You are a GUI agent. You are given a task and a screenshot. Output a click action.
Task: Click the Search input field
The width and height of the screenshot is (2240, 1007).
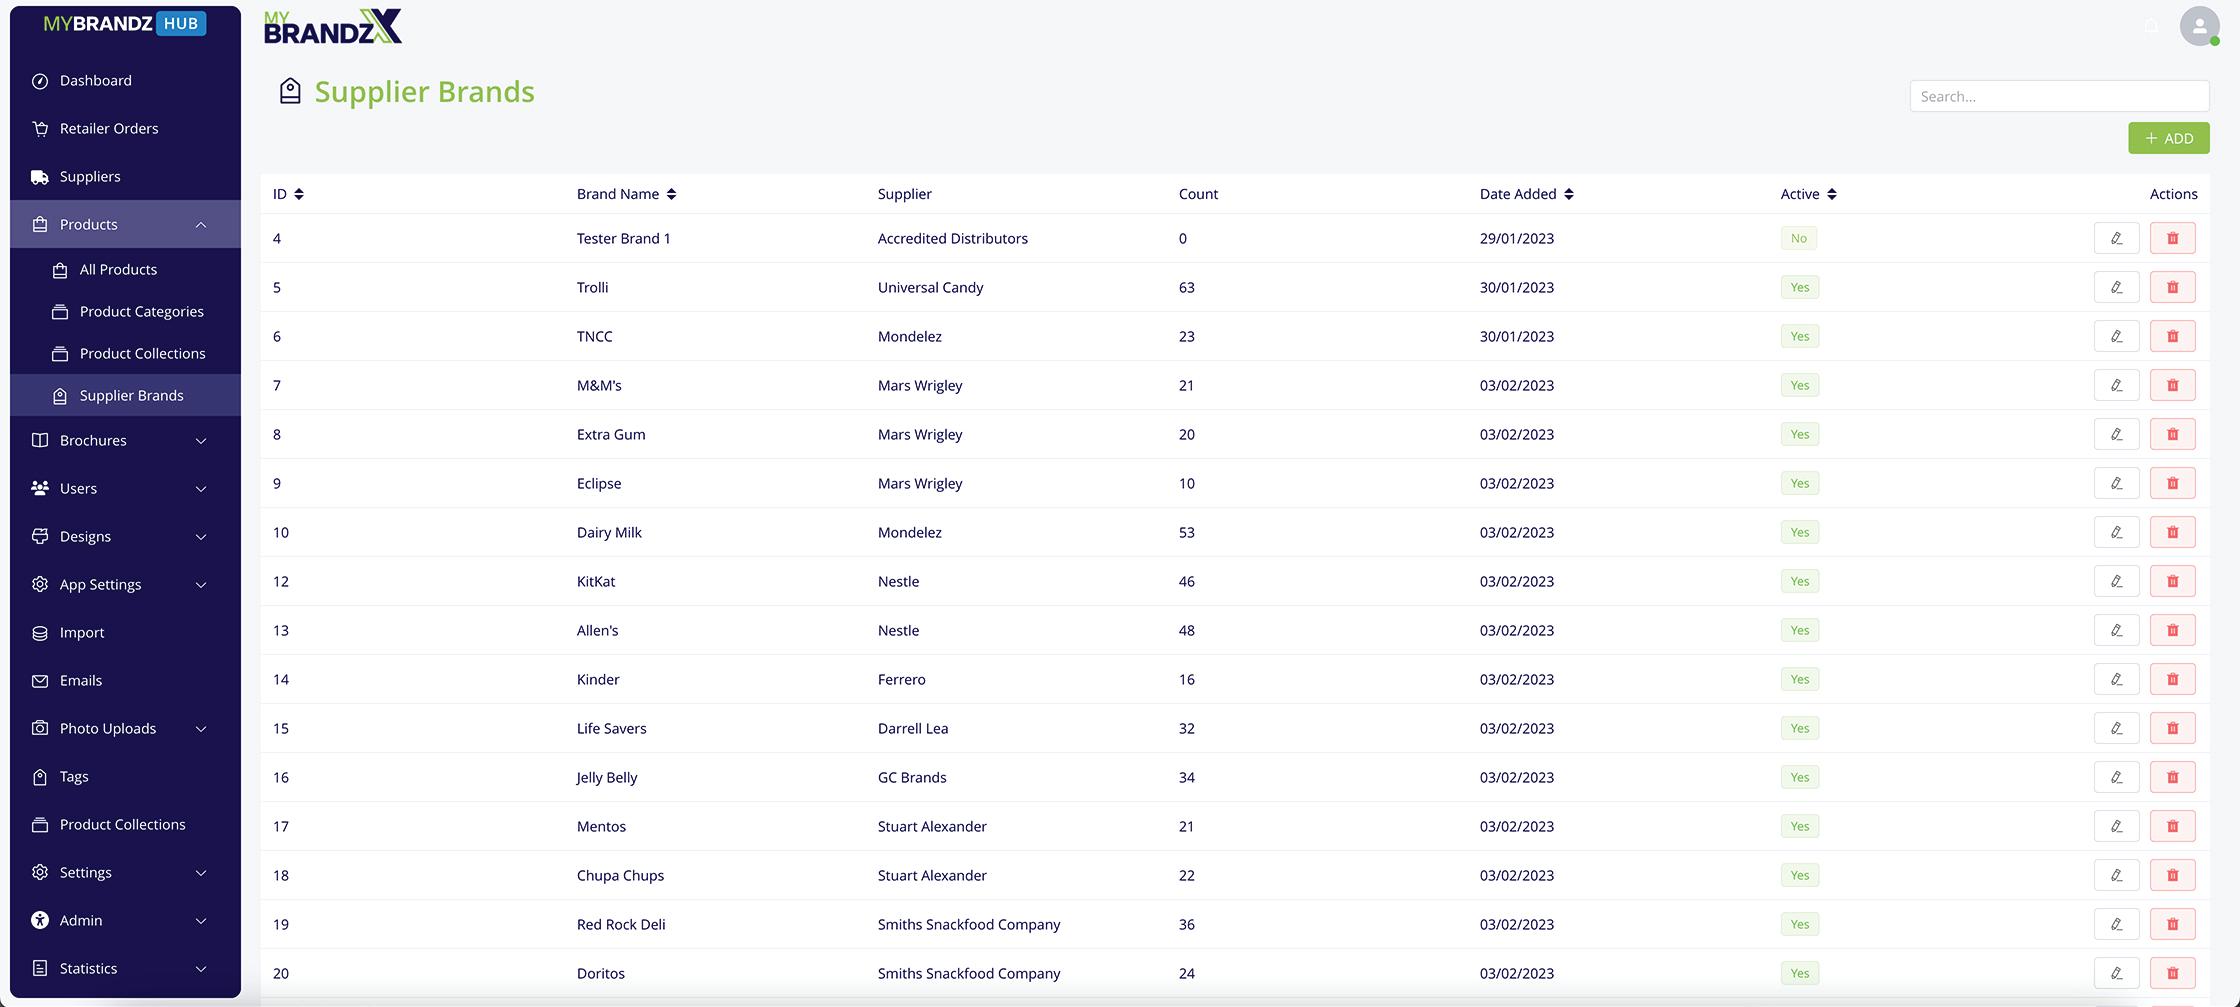click(x=2059, y=96)
